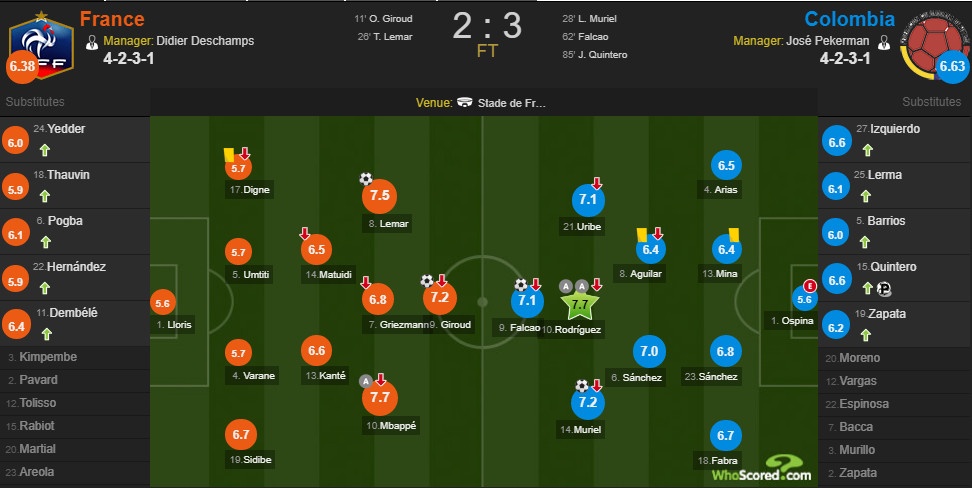Click the assist icon beside Mbappé
Image resolution: width=972 pixels, height=488 pixels.
[366, 380]
